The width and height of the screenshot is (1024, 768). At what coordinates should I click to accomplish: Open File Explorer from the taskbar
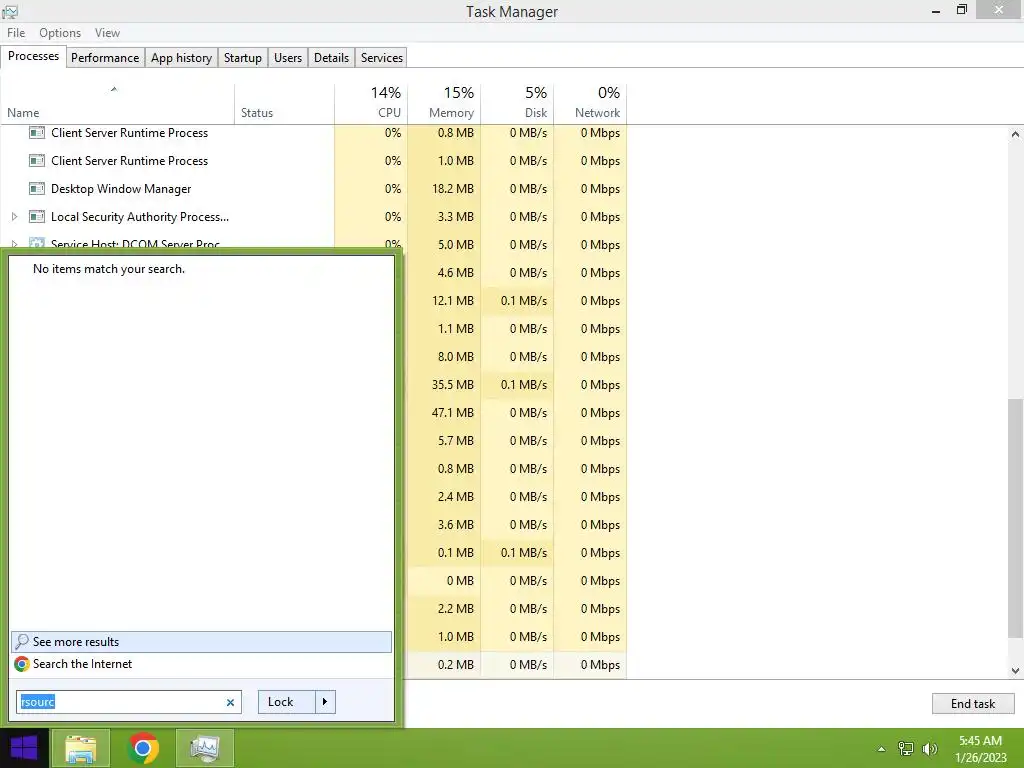pyautogui.click(x=80, y=748)
